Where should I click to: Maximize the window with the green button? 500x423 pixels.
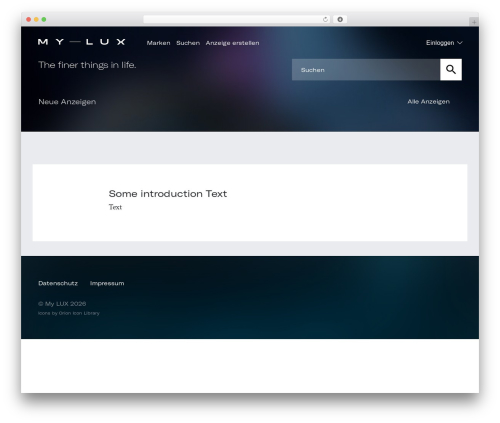44,19
